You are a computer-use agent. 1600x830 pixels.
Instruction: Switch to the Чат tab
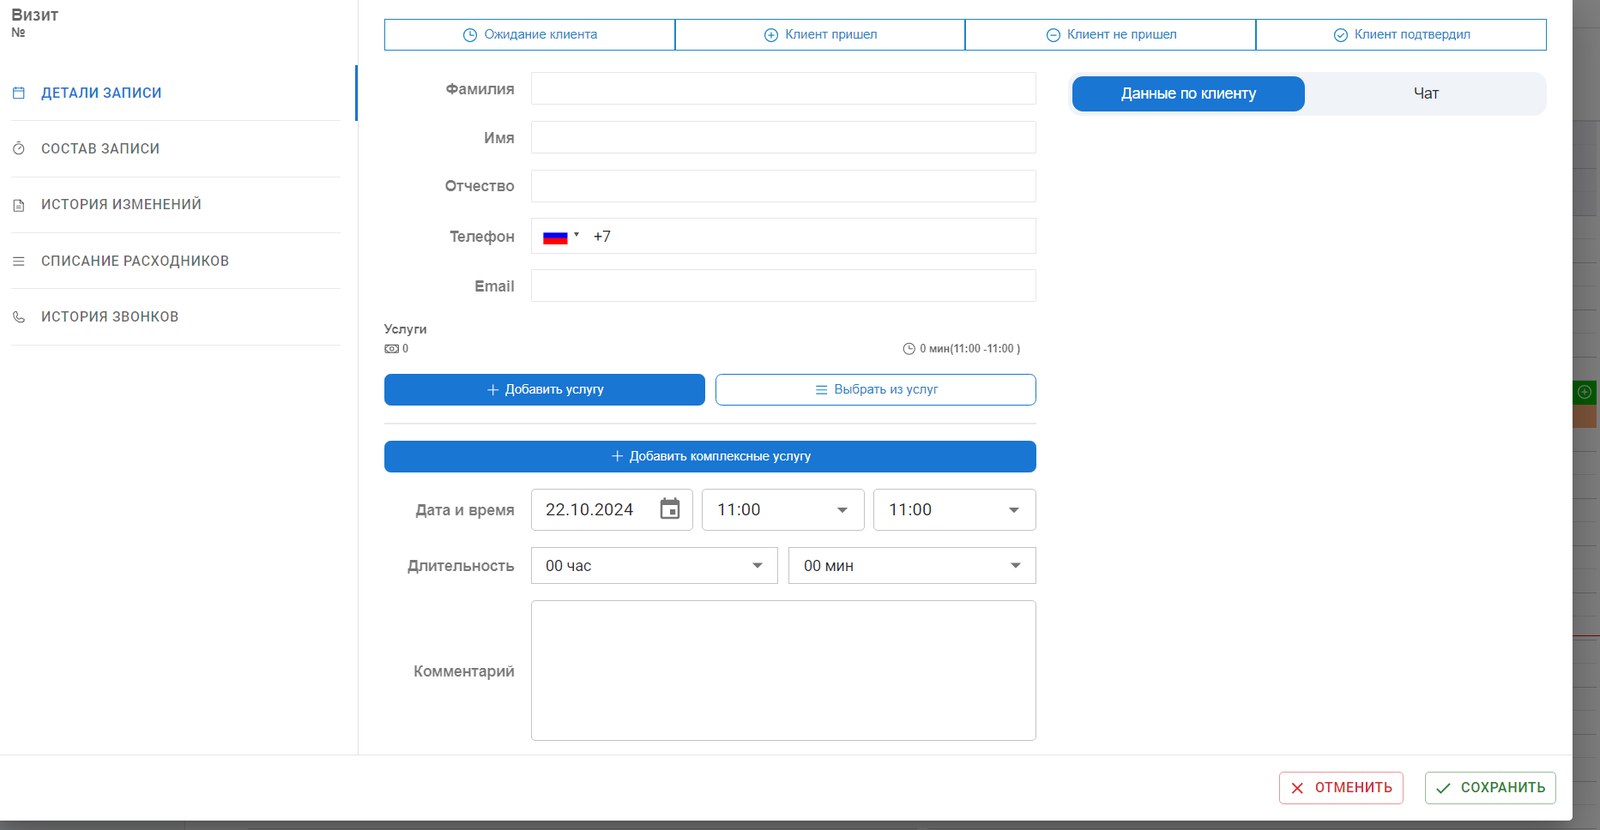click(1426, 94)
